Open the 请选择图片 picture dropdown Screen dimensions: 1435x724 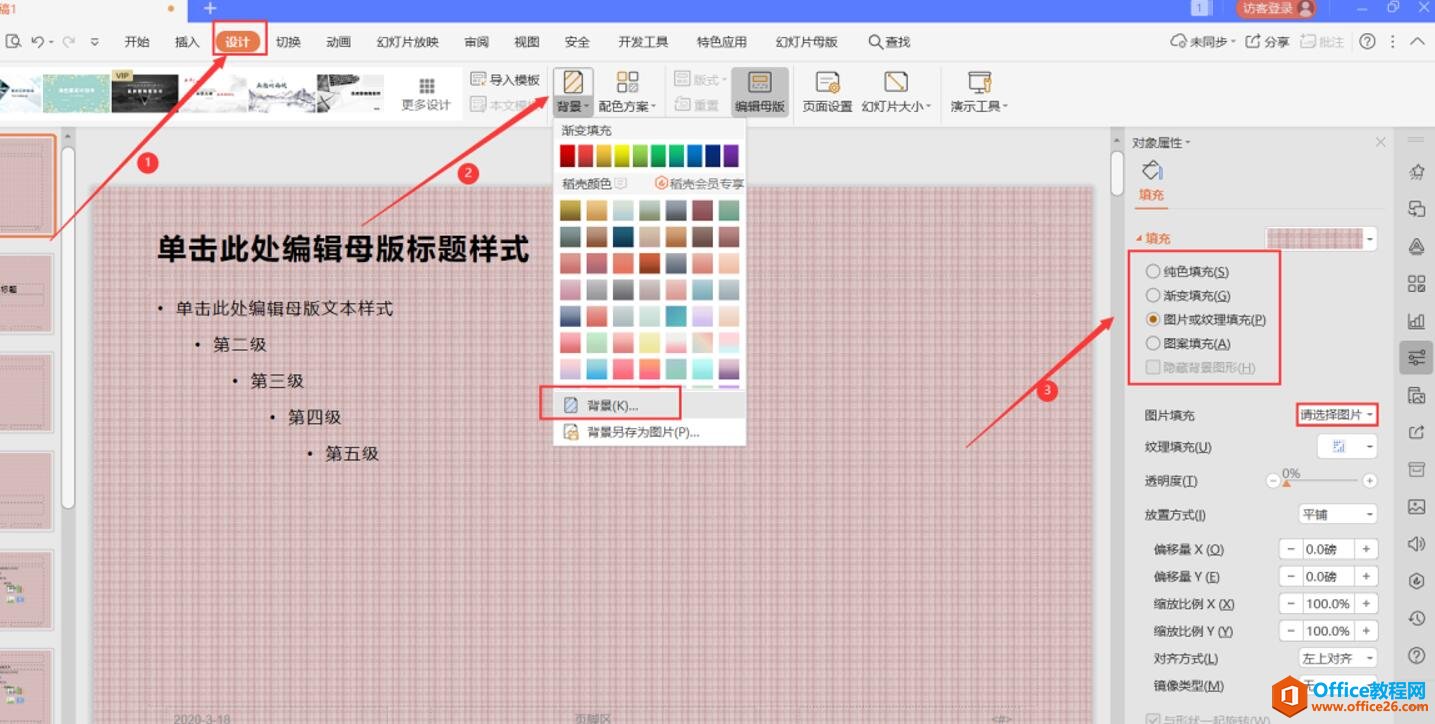[x=1337, y=415]
